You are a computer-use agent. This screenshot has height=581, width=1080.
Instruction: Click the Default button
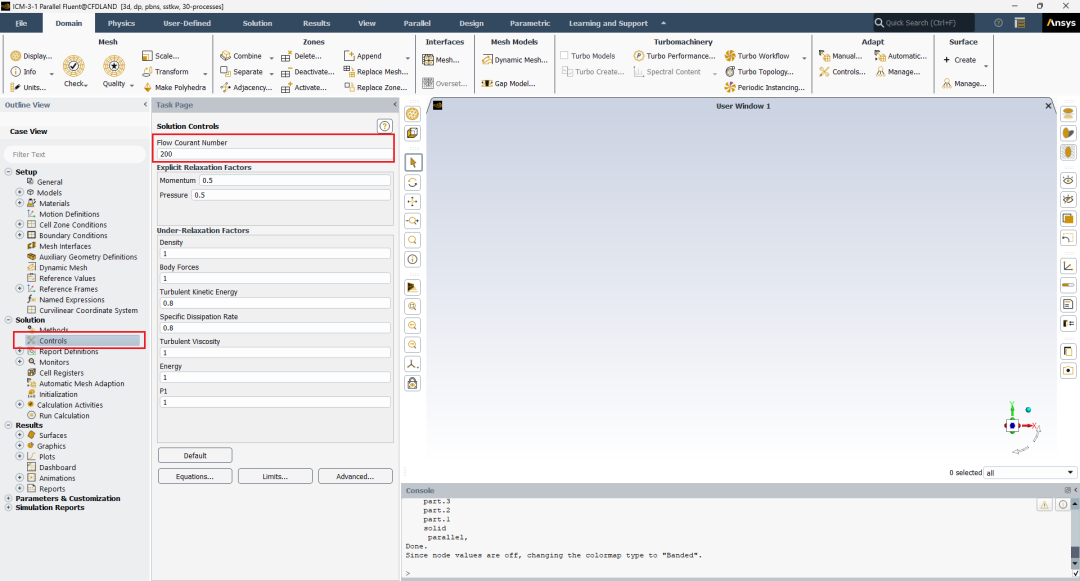point(195,456)
